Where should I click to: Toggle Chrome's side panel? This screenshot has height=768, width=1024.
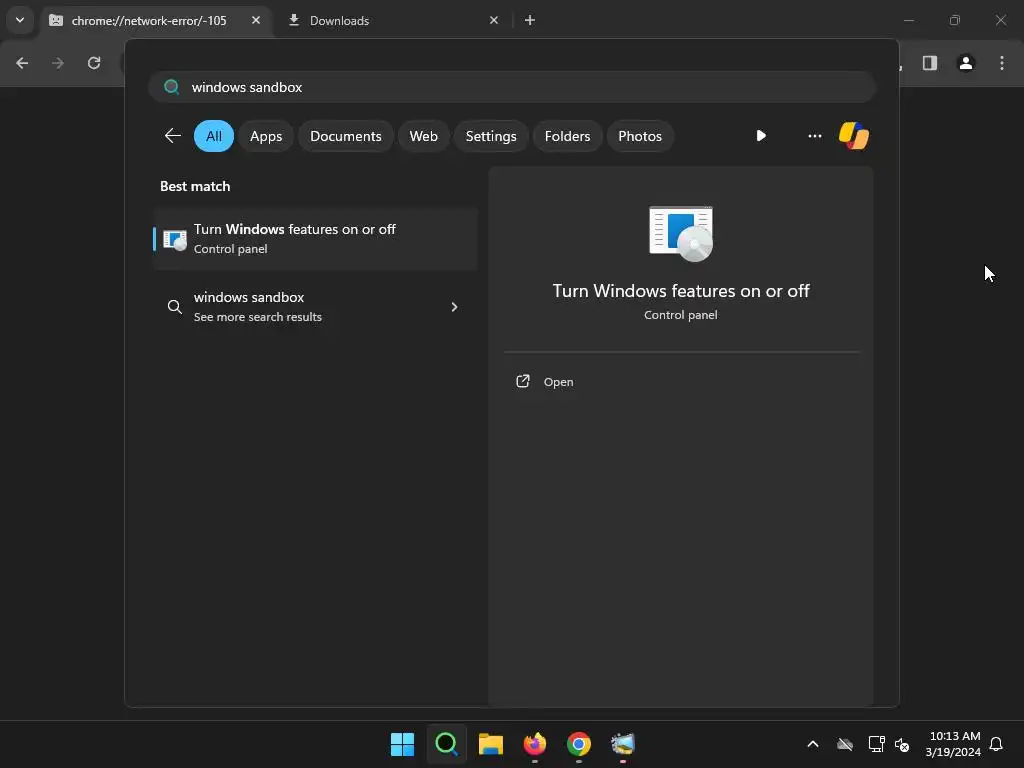tap(930, 63)
